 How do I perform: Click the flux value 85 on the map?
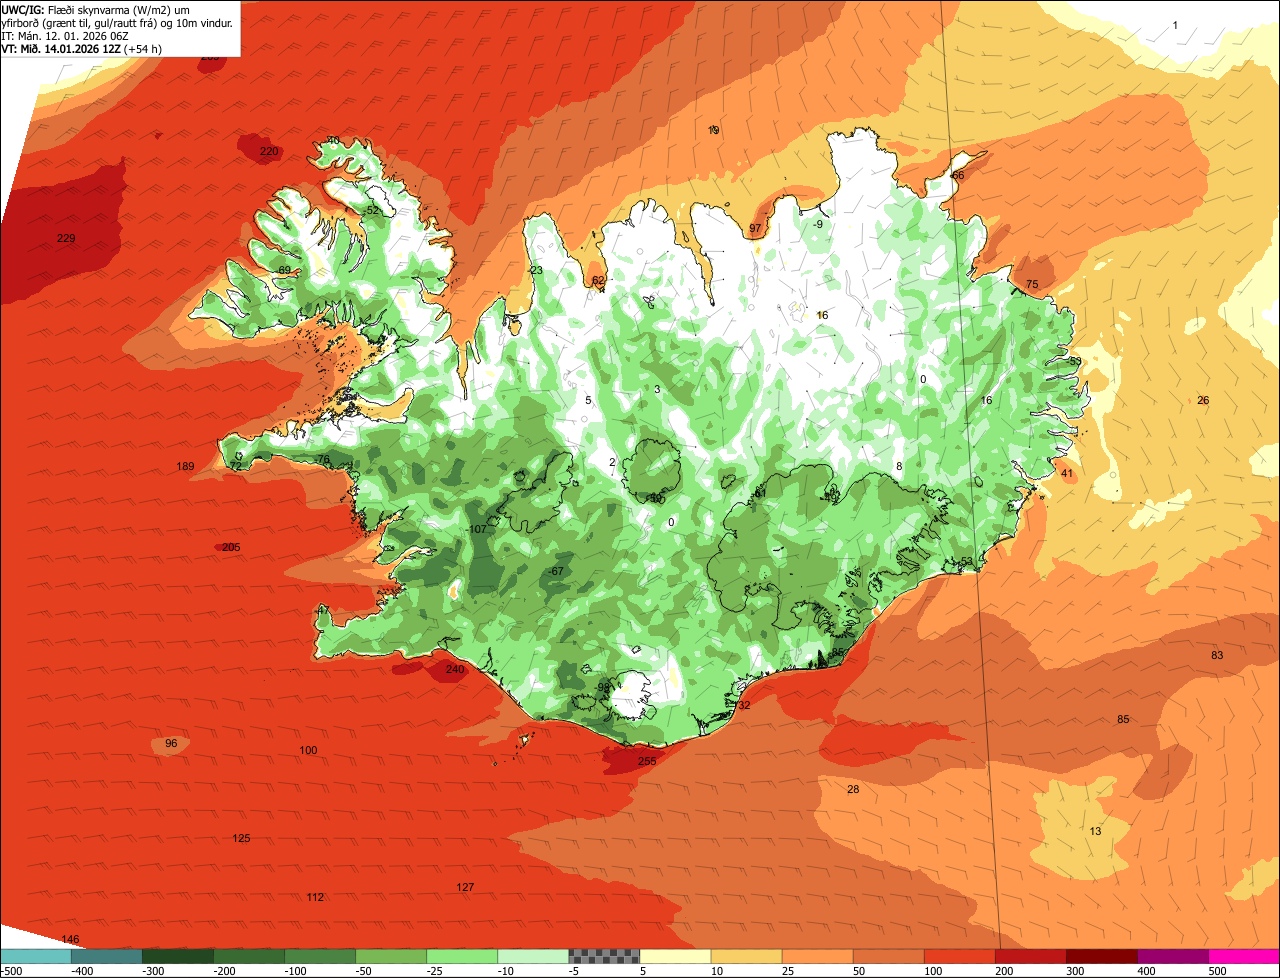point(1123,719)
